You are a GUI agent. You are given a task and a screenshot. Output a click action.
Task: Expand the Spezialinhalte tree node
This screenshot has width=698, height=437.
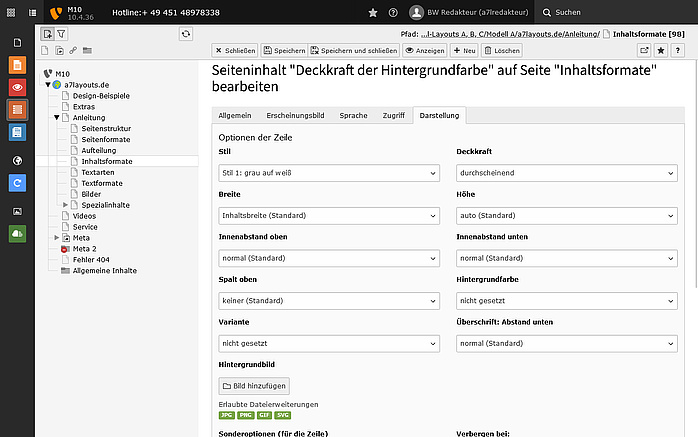65,205
